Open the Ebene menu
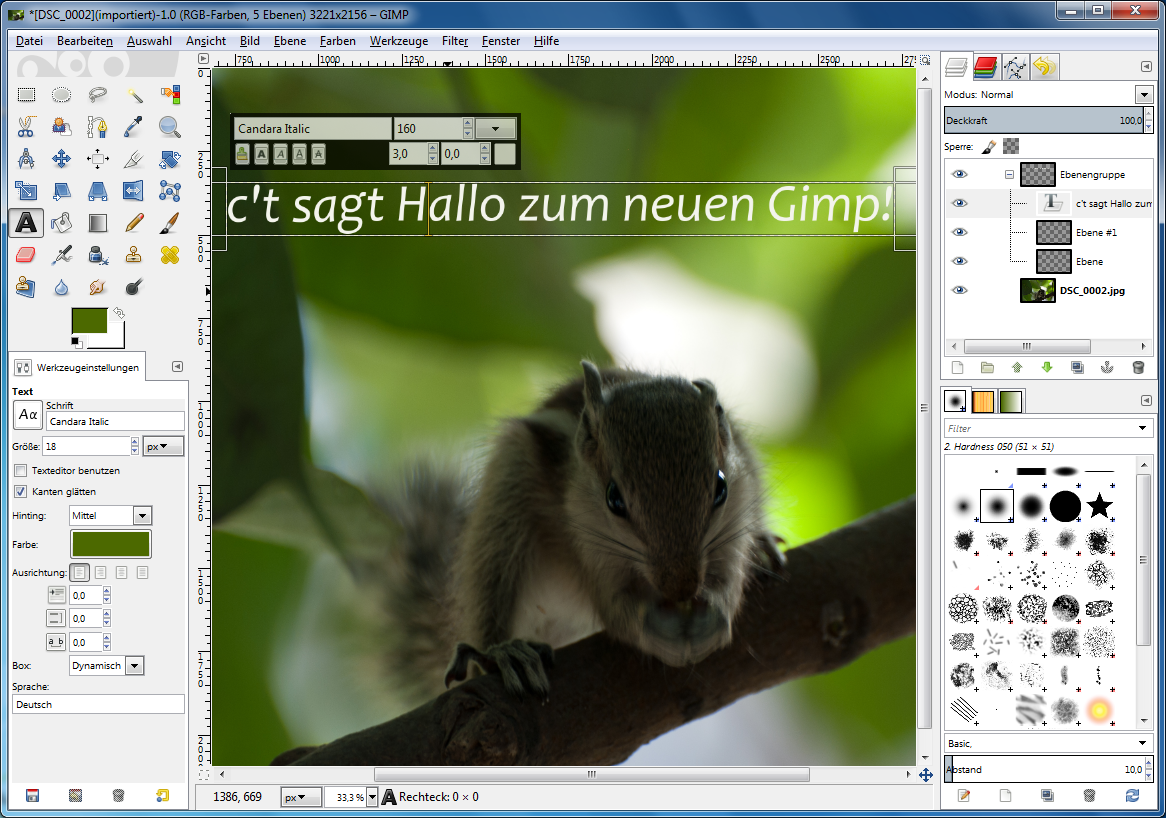 [289, 41]
